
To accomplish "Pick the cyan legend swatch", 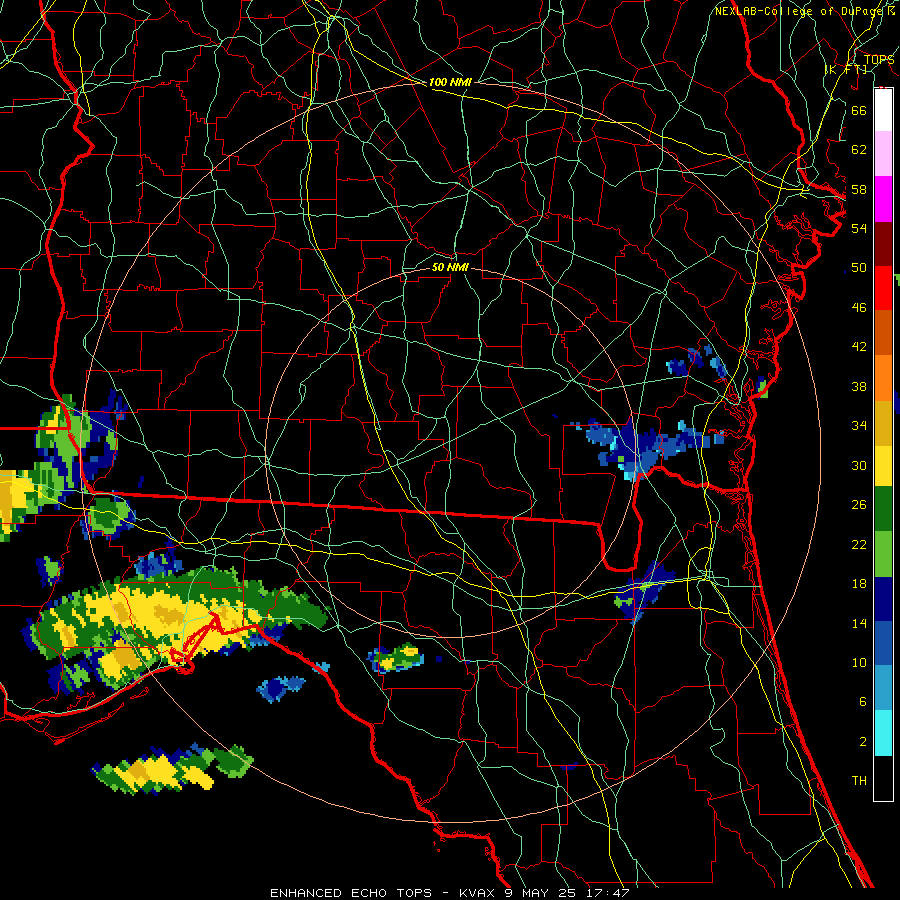I will click(883, 733).
